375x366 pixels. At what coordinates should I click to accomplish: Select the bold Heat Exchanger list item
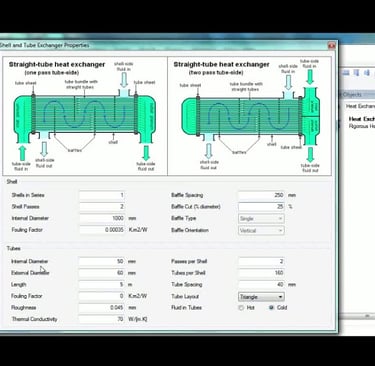pyautogui.click(x=362, y=119)
